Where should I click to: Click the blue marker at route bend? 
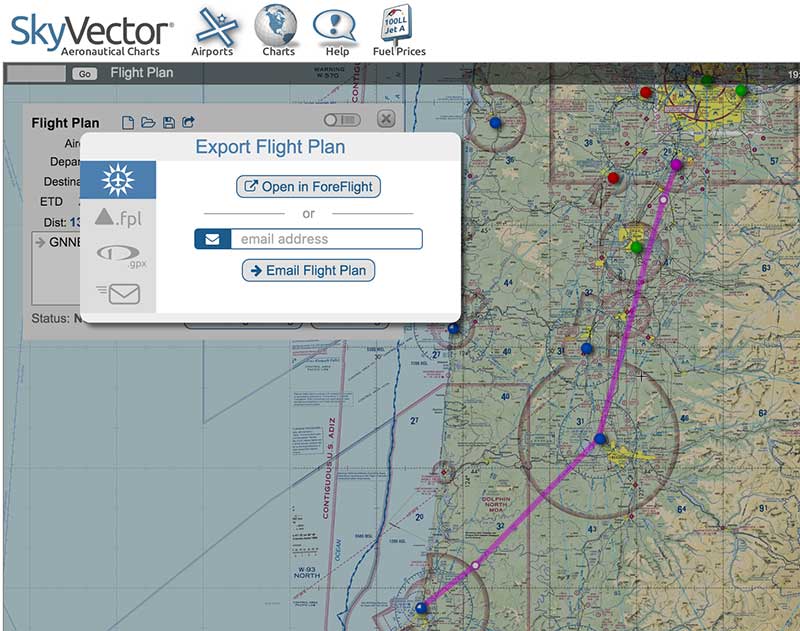click(601, 439)
